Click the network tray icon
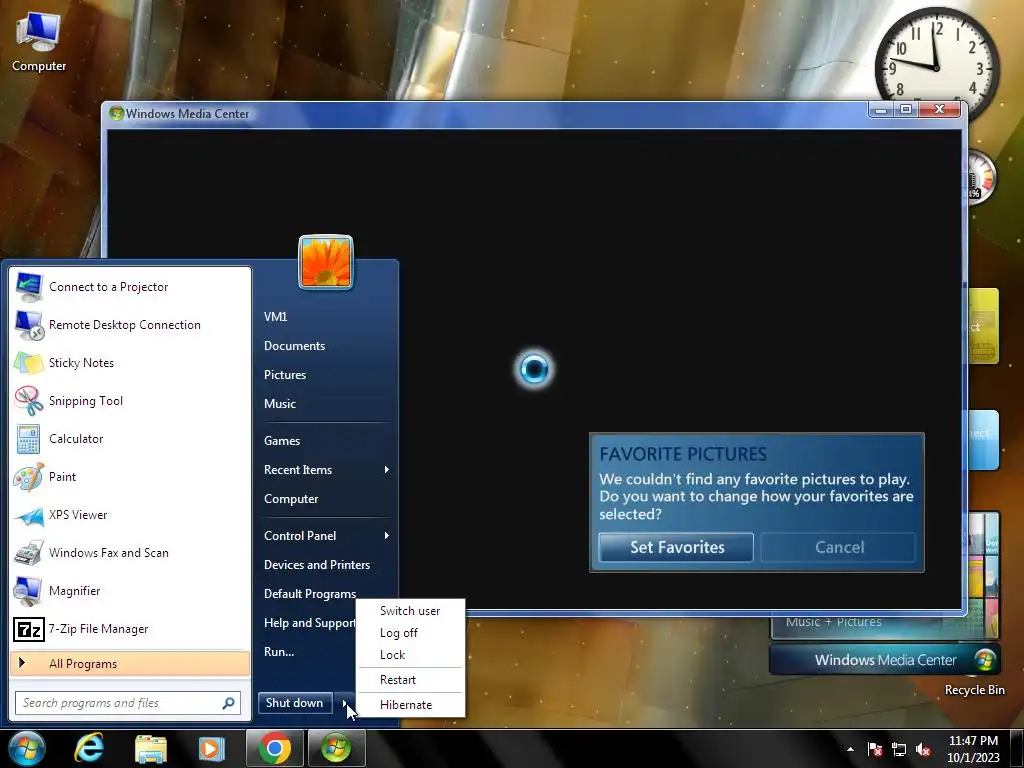The height and width of the screenshot is (768, 1024). 899,749
